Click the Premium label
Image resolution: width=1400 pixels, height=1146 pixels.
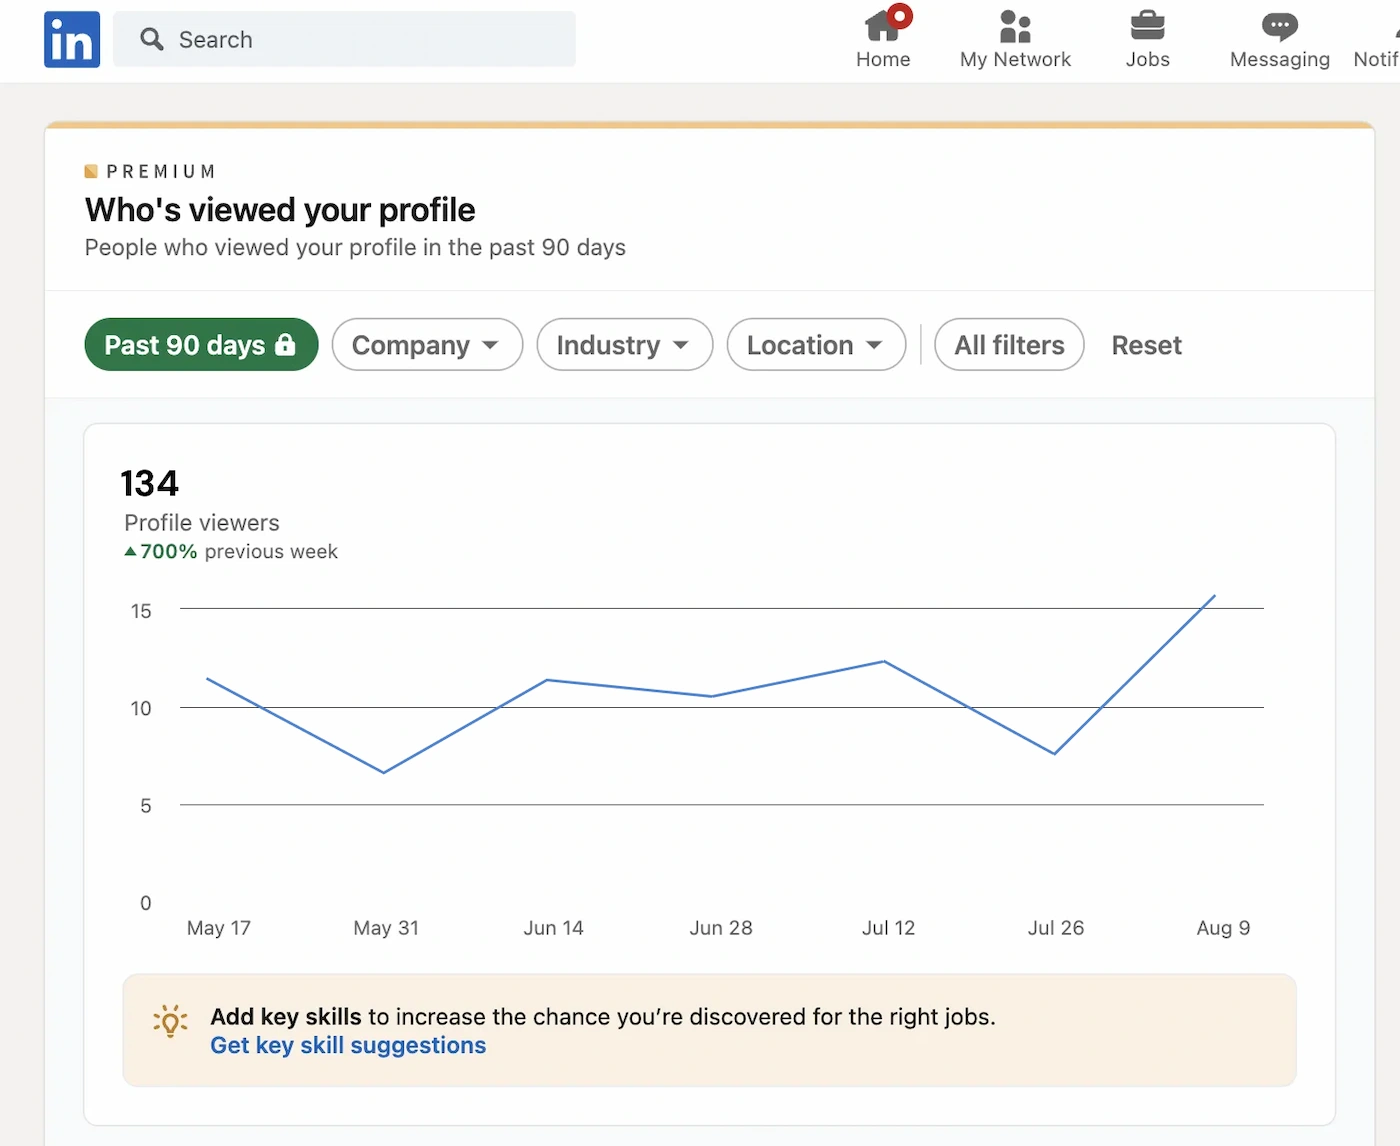click(150, 171)
